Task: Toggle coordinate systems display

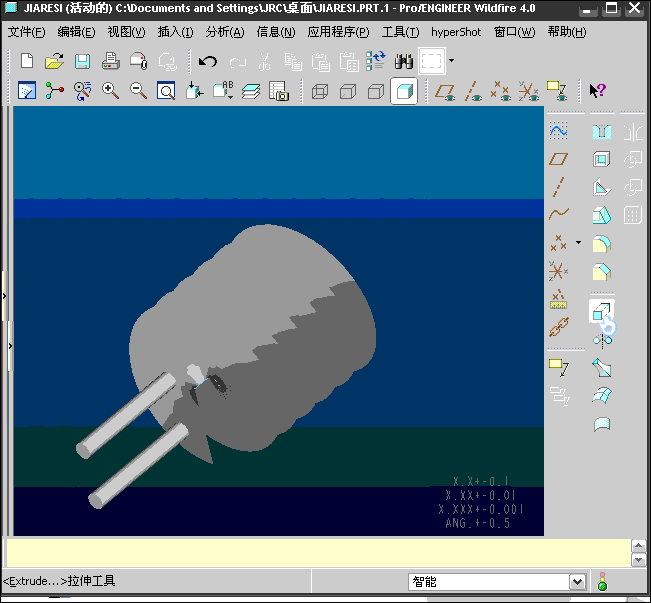Action: coord(529,91)
